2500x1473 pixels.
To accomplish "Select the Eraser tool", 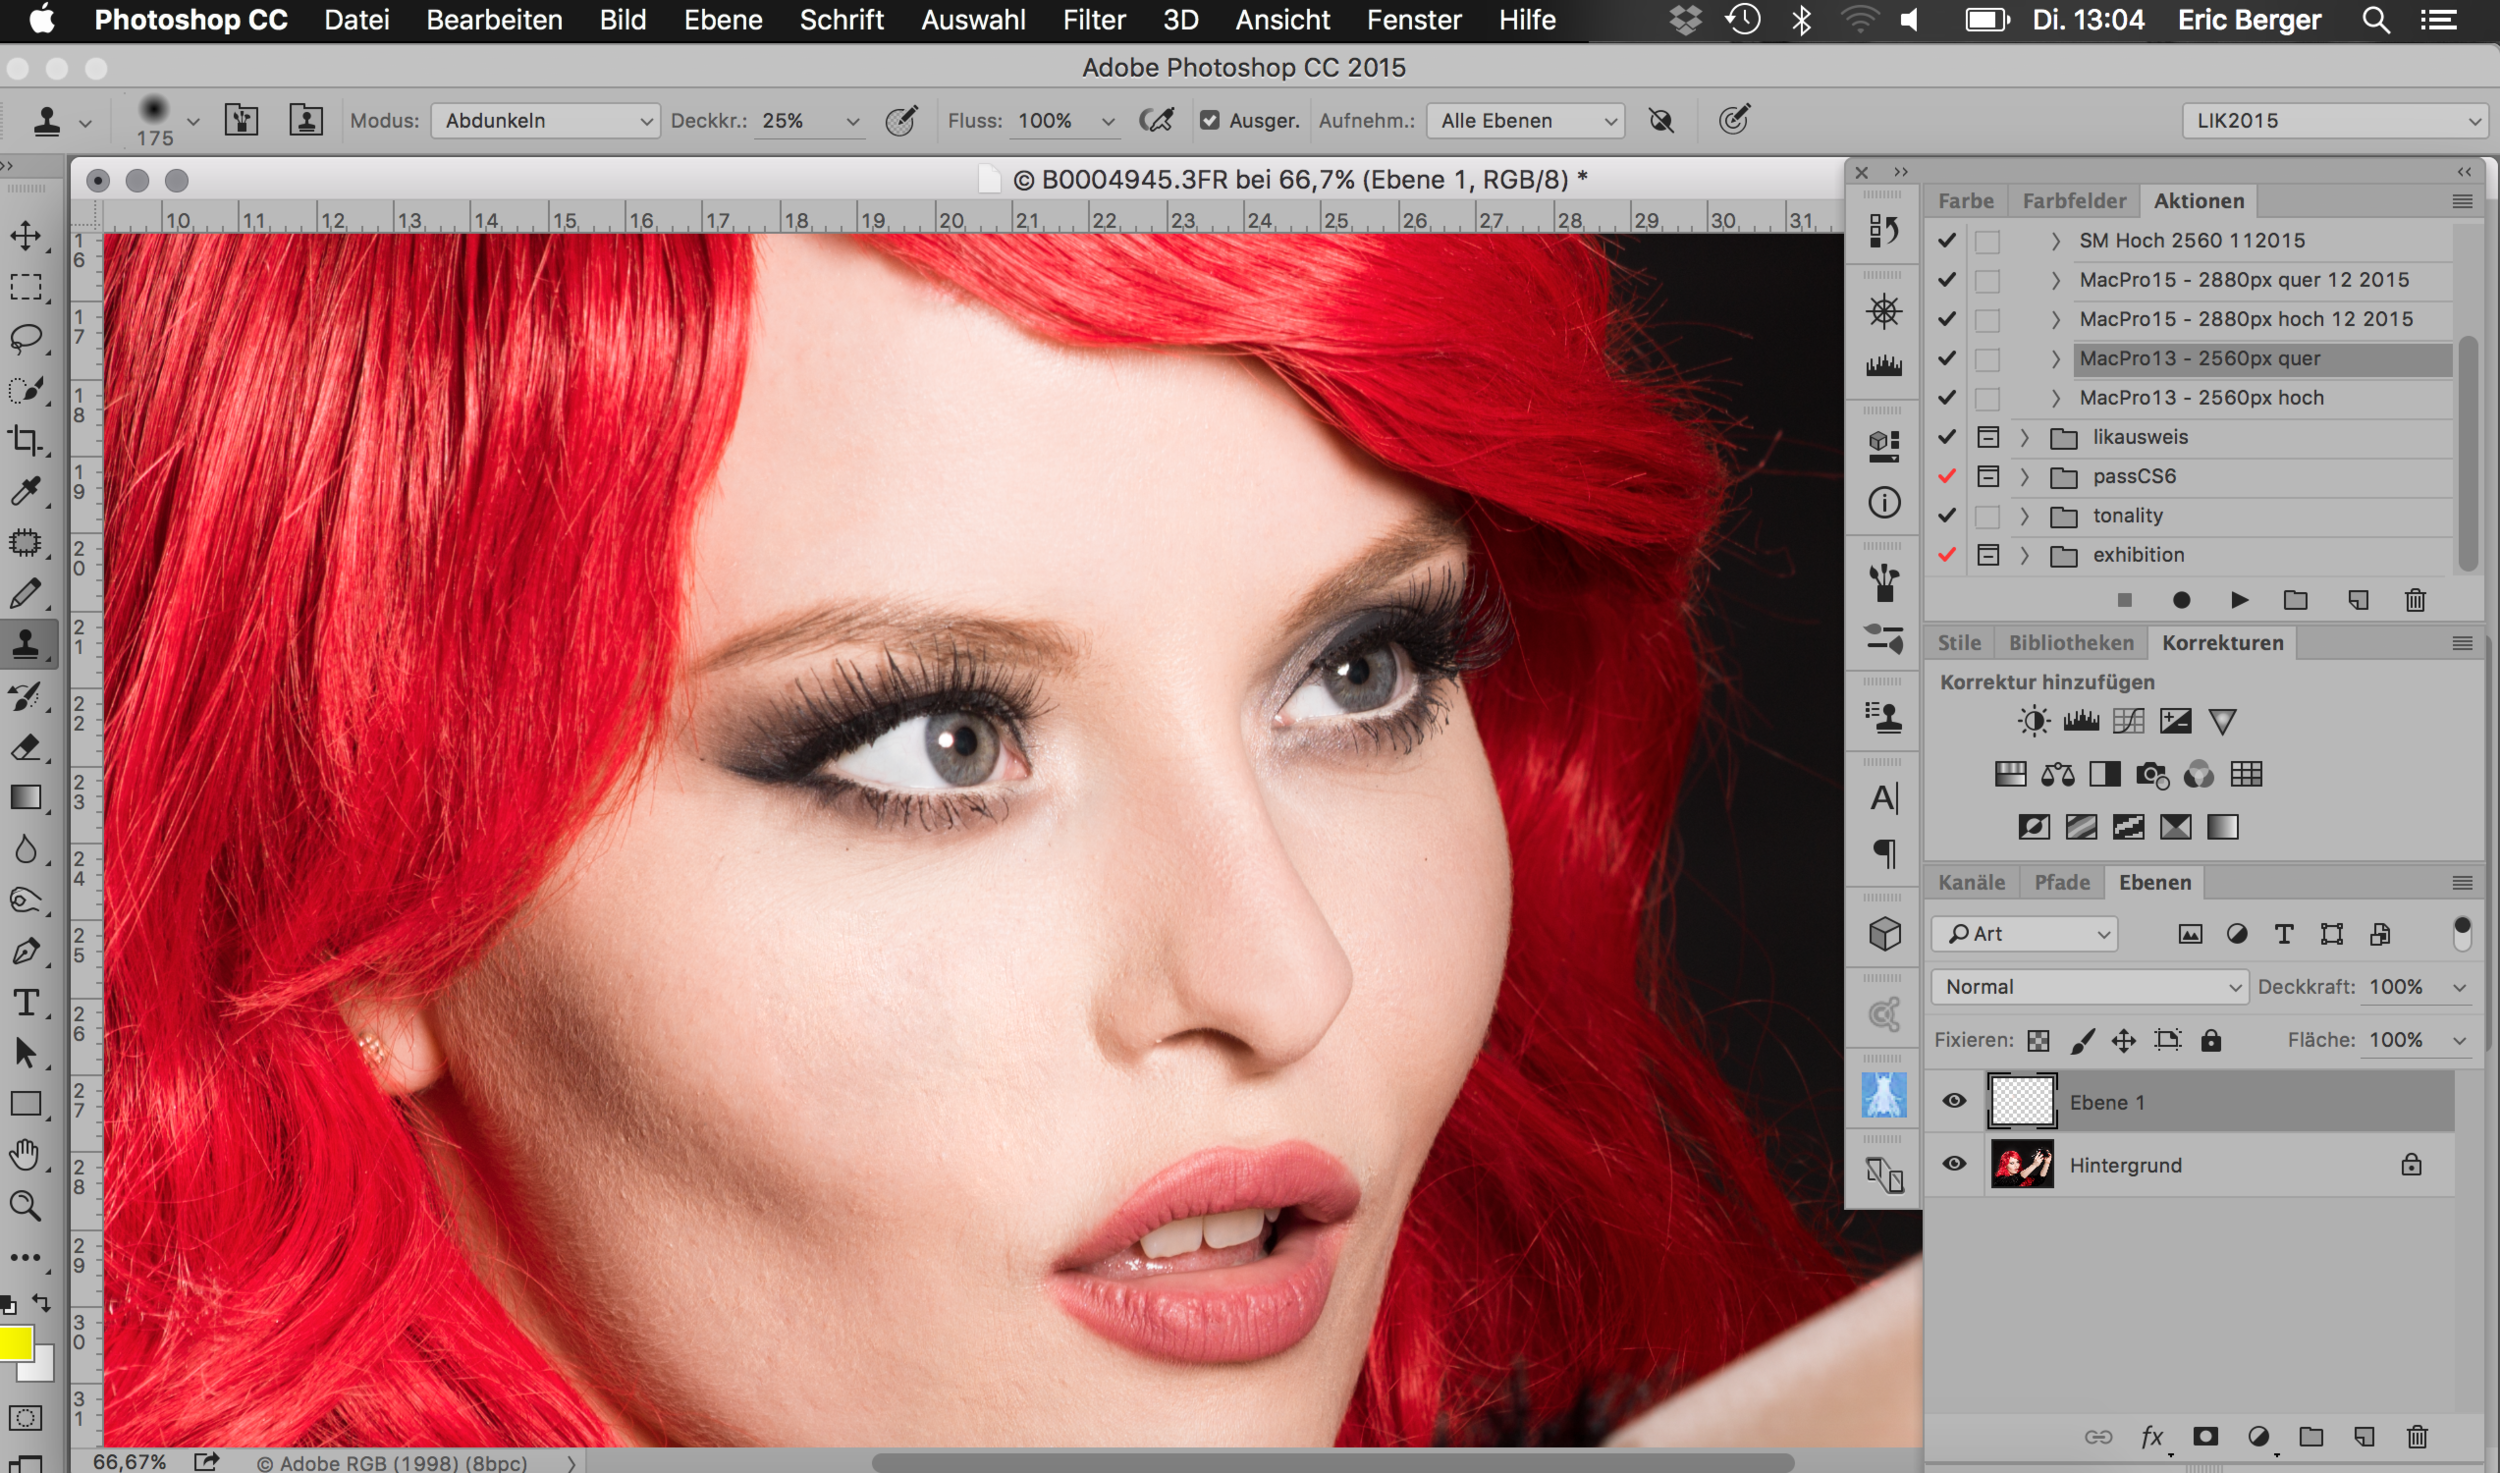I will point(25,747).
